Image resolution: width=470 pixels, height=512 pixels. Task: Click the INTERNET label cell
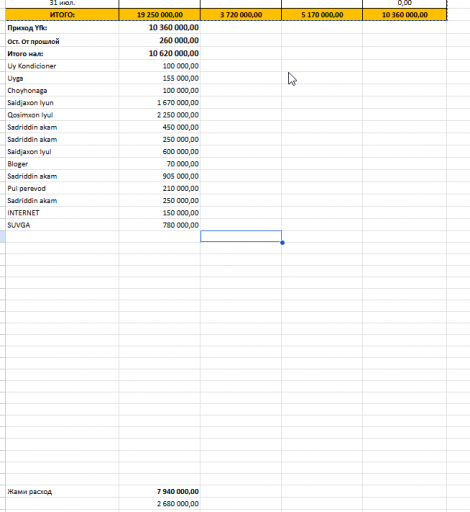62,213
